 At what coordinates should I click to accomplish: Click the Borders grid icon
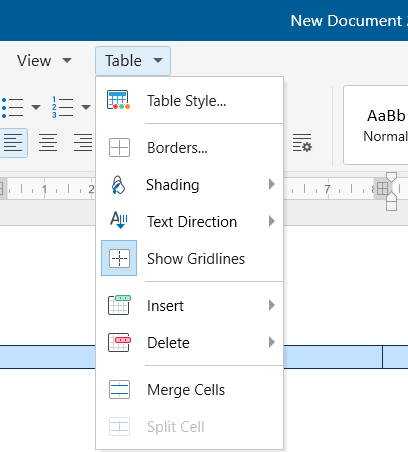pyautogui.click(x=119, y=147)
